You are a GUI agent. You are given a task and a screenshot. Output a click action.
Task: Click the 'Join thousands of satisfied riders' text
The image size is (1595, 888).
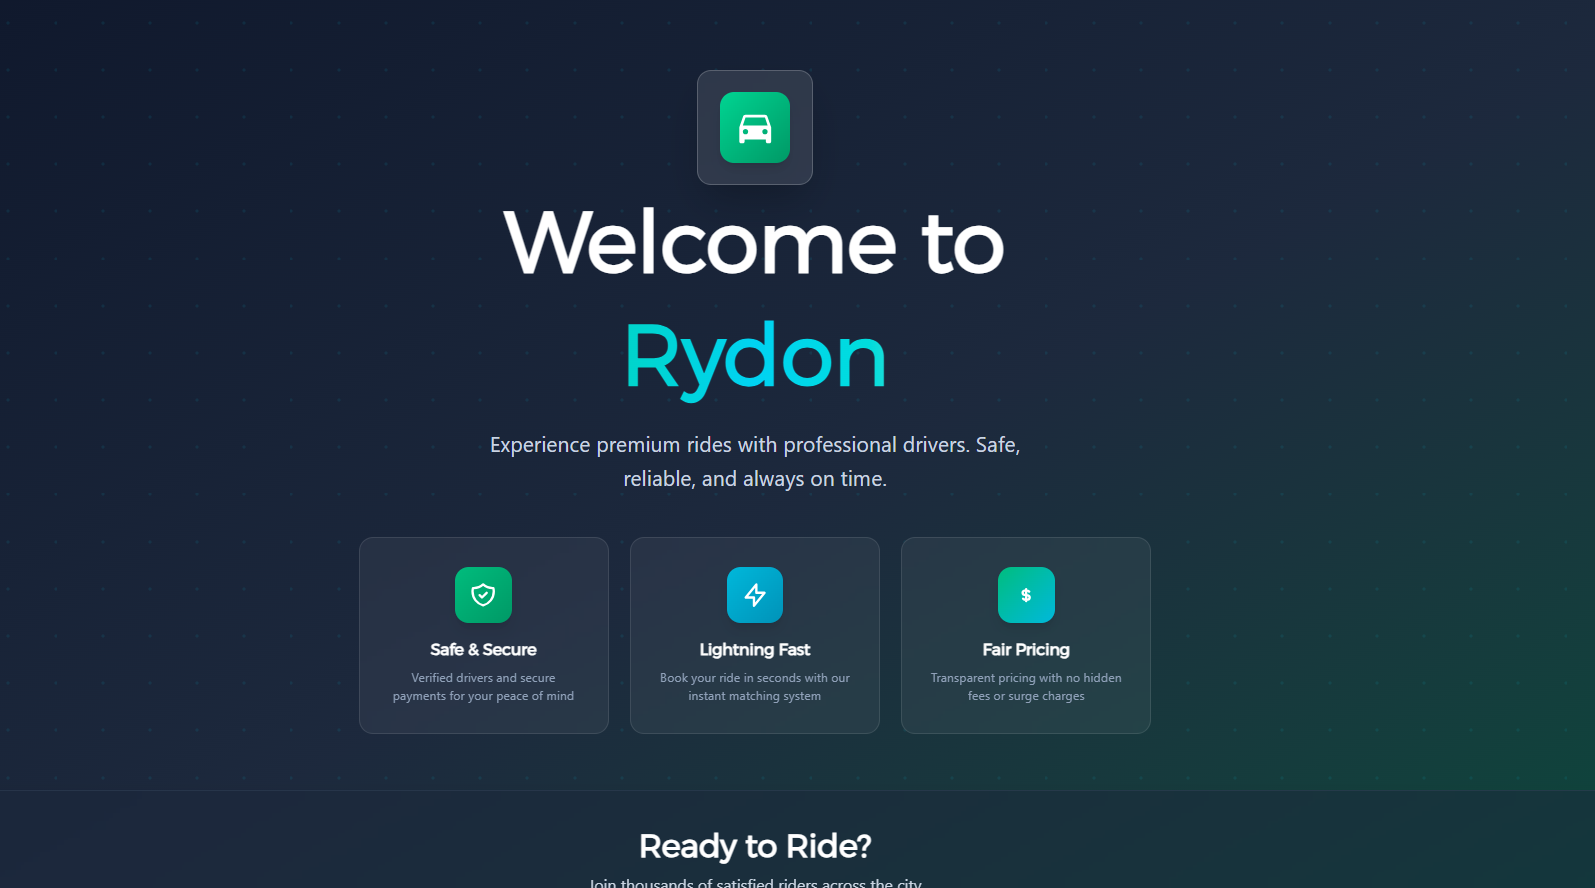[x=754, y=882]
